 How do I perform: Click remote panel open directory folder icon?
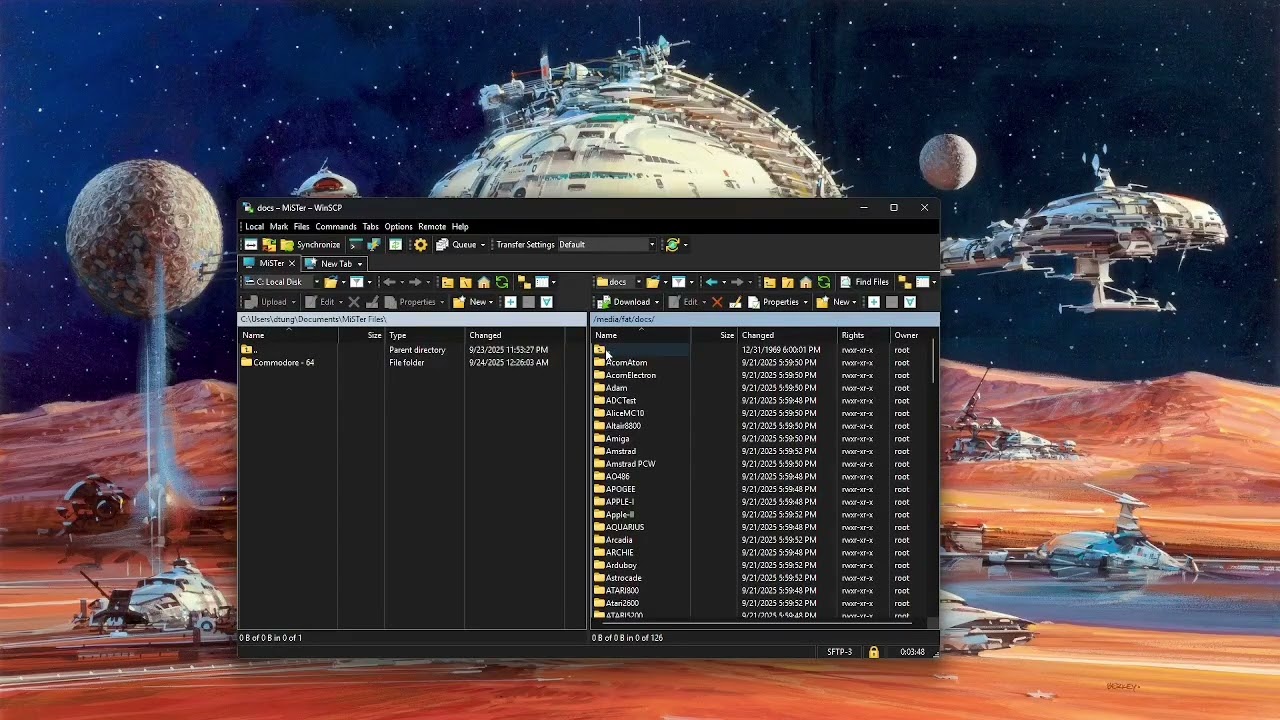tap(653, 282)
